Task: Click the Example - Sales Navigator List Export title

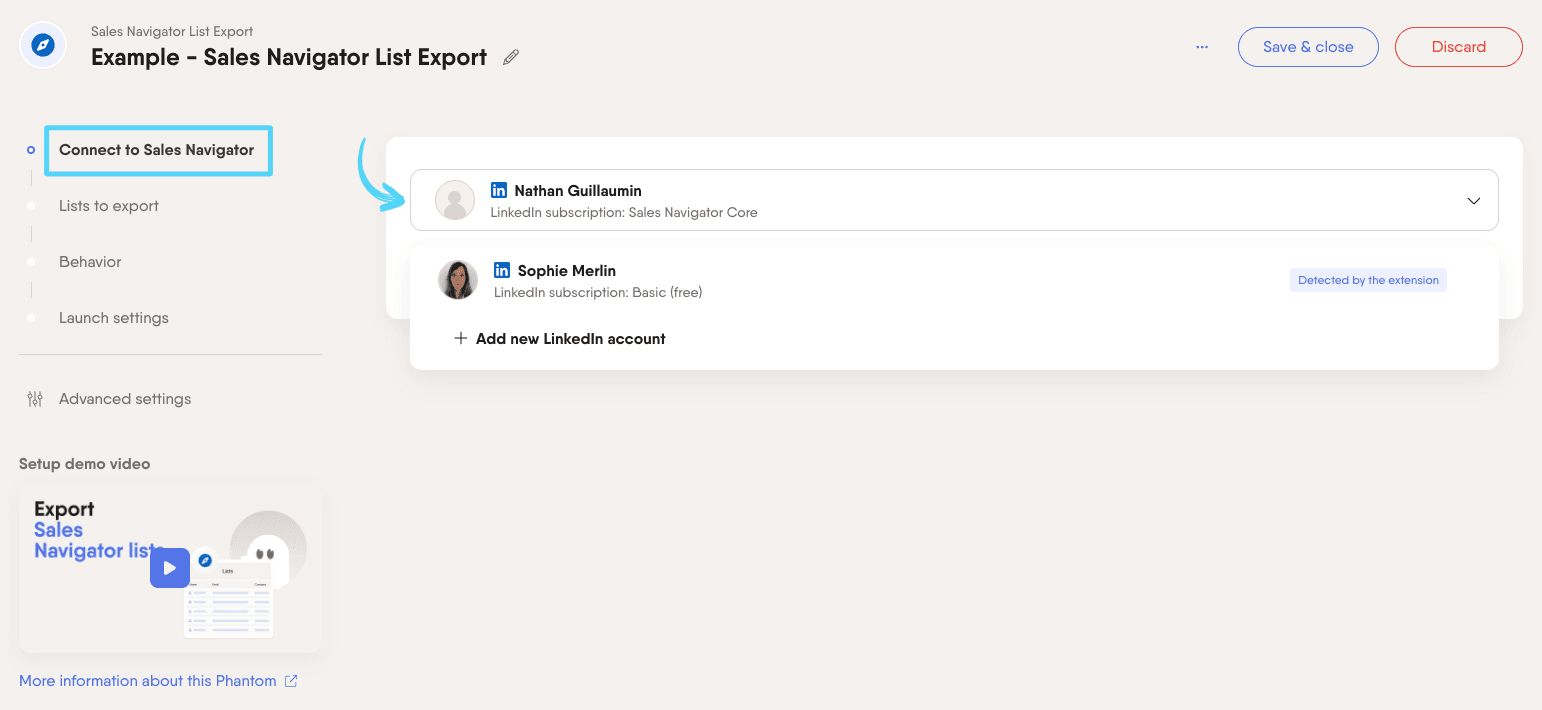Action: (x=289, y=57)
